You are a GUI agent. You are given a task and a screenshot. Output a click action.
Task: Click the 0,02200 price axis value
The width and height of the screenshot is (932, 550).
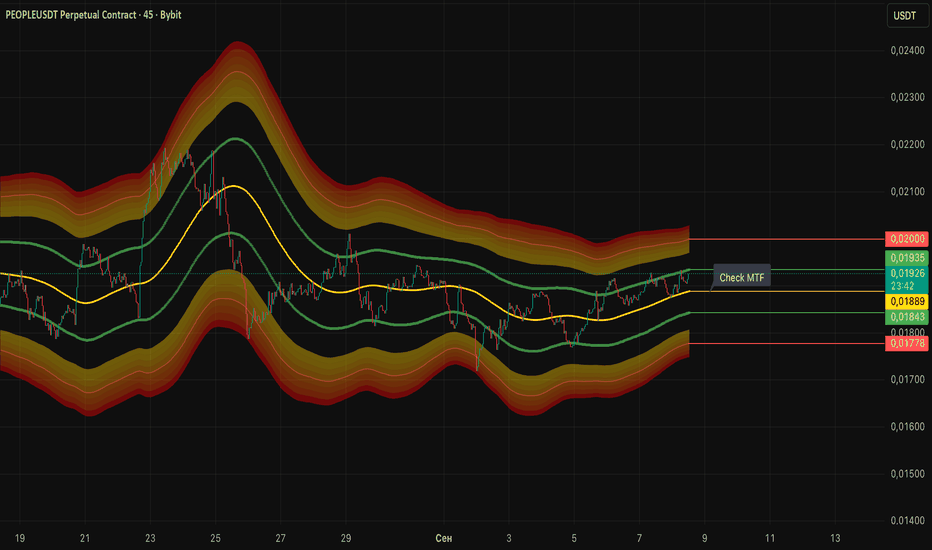click(908, 144)
